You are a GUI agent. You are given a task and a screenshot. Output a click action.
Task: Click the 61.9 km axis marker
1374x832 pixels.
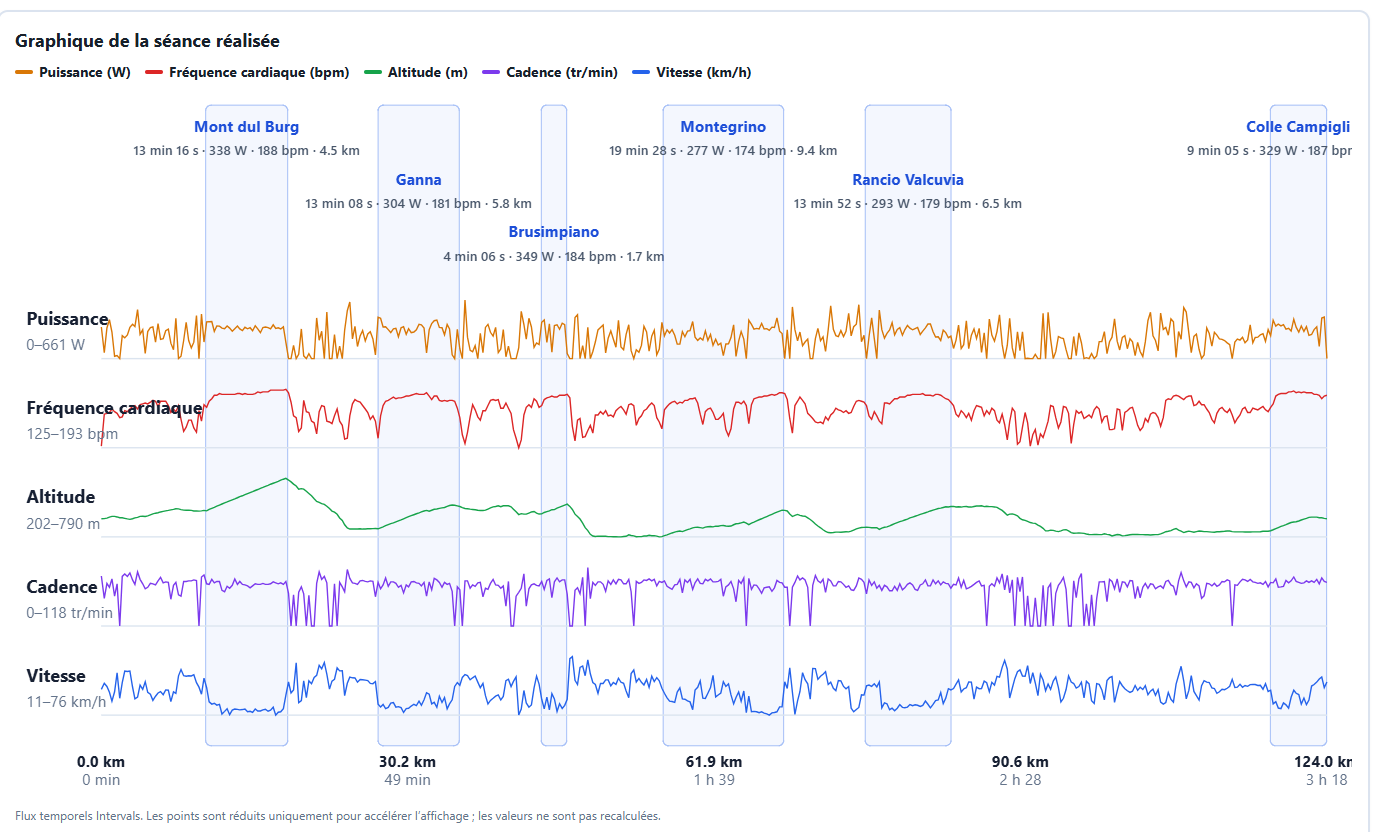pos(714,762)
